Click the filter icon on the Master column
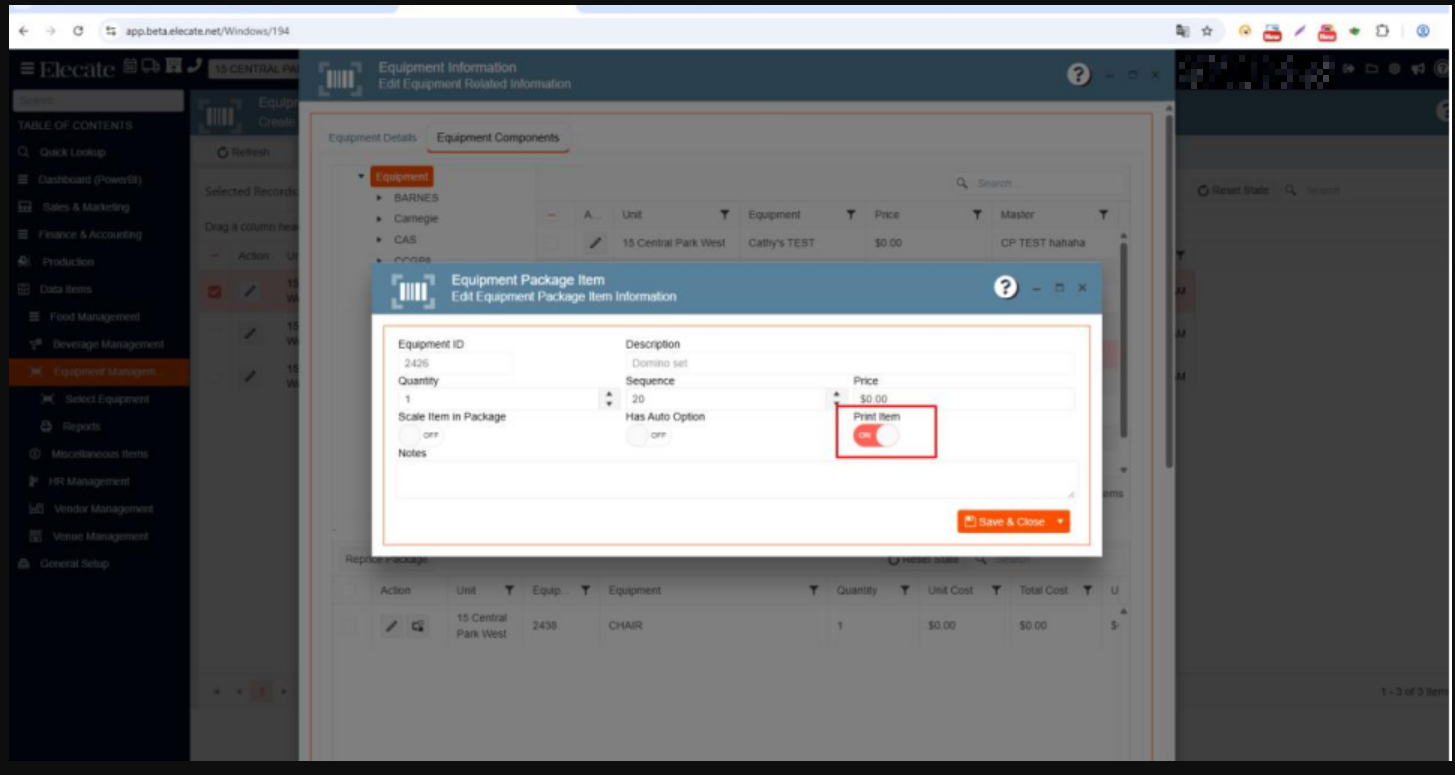Screen dimensions: 1455x775 click(1103, 215)
